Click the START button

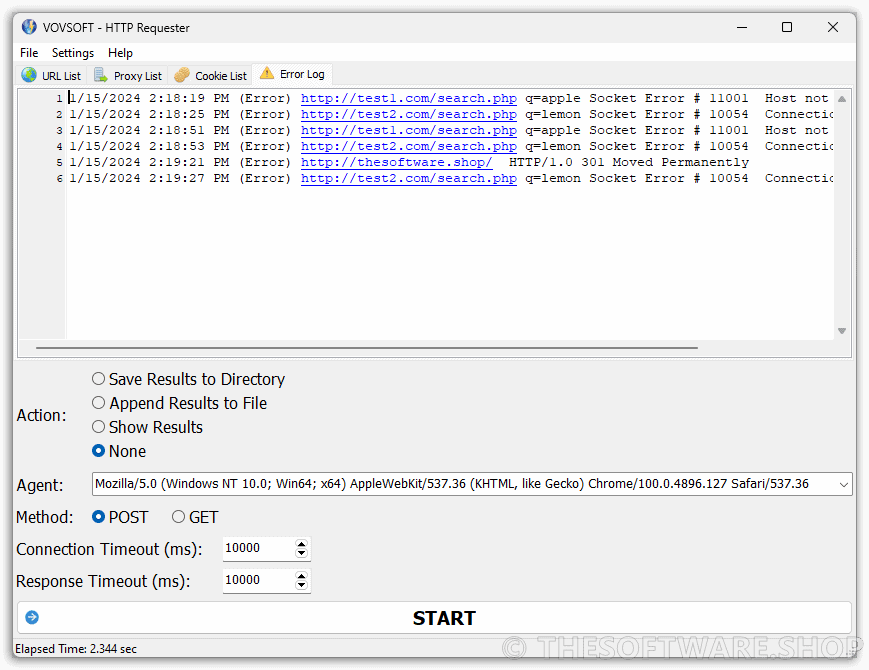click(434, 617)
